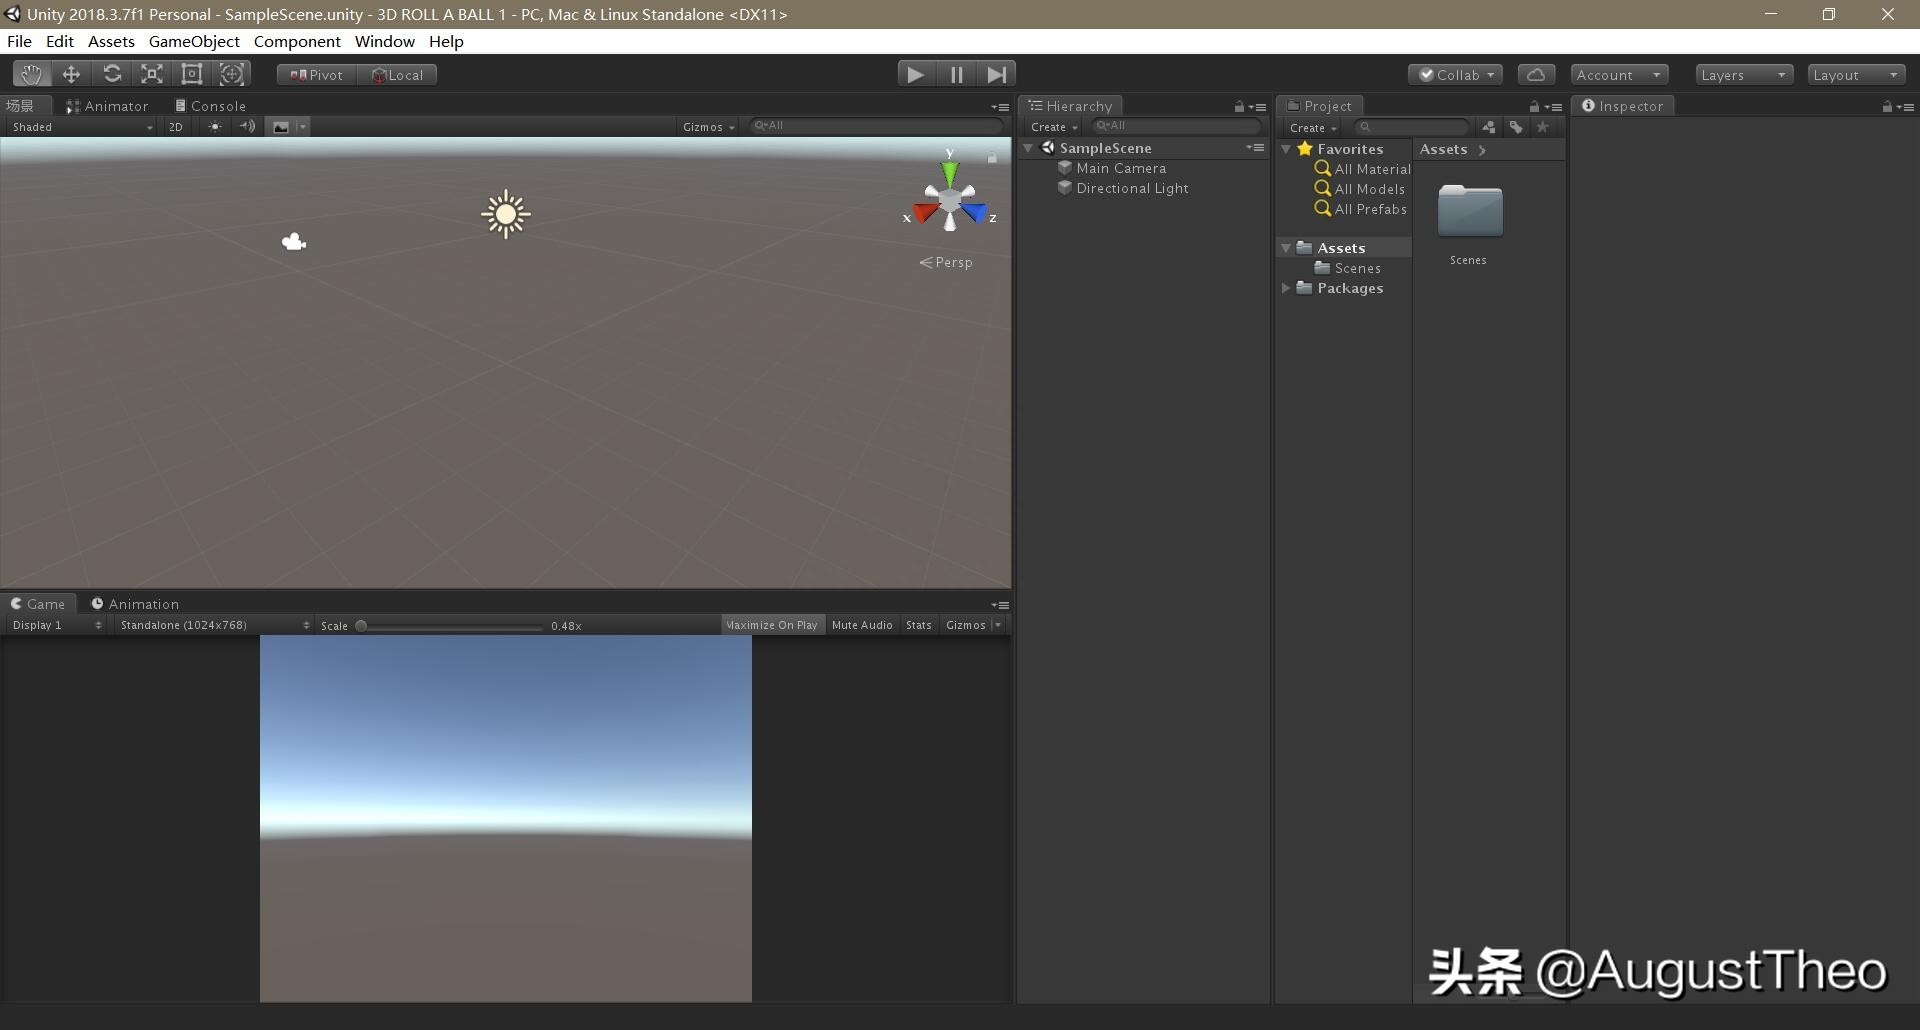Select Directional Light in Hierarchy
Image resolution: width=1920 pixels, height=1030 pixels.
(x=1132, y=188)
